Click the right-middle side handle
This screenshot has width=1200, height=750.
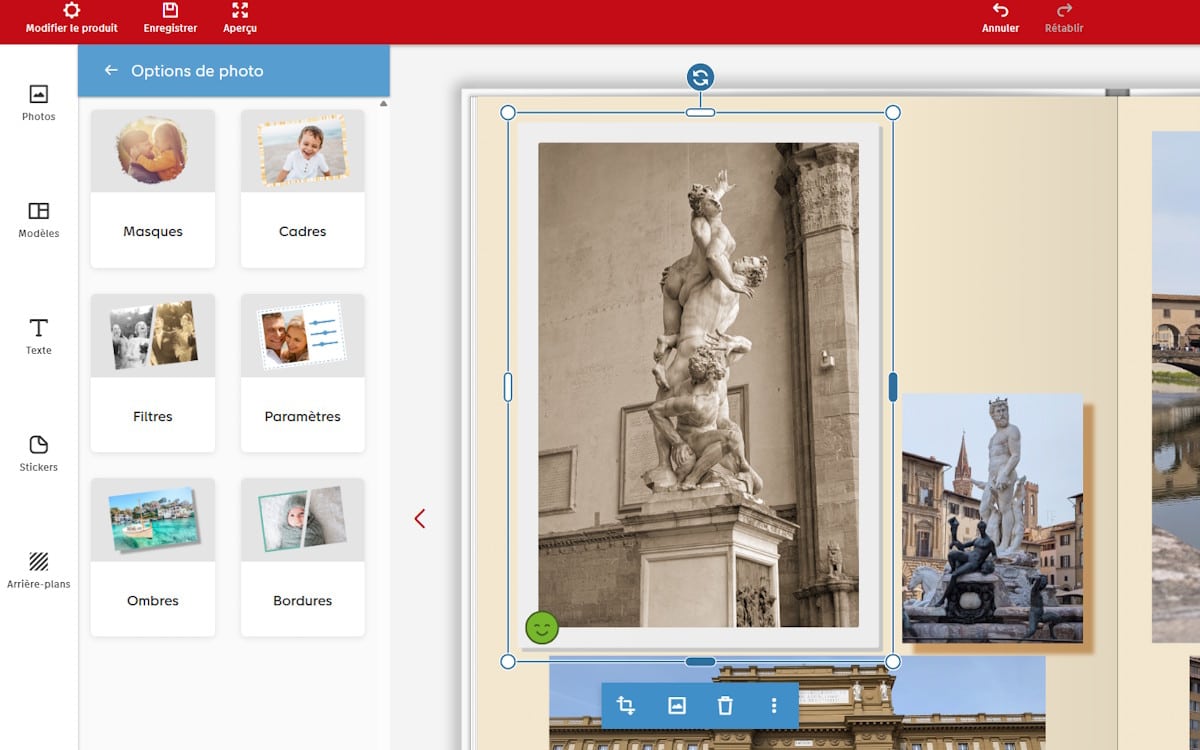pyautogui.click(x=893, y=387)
